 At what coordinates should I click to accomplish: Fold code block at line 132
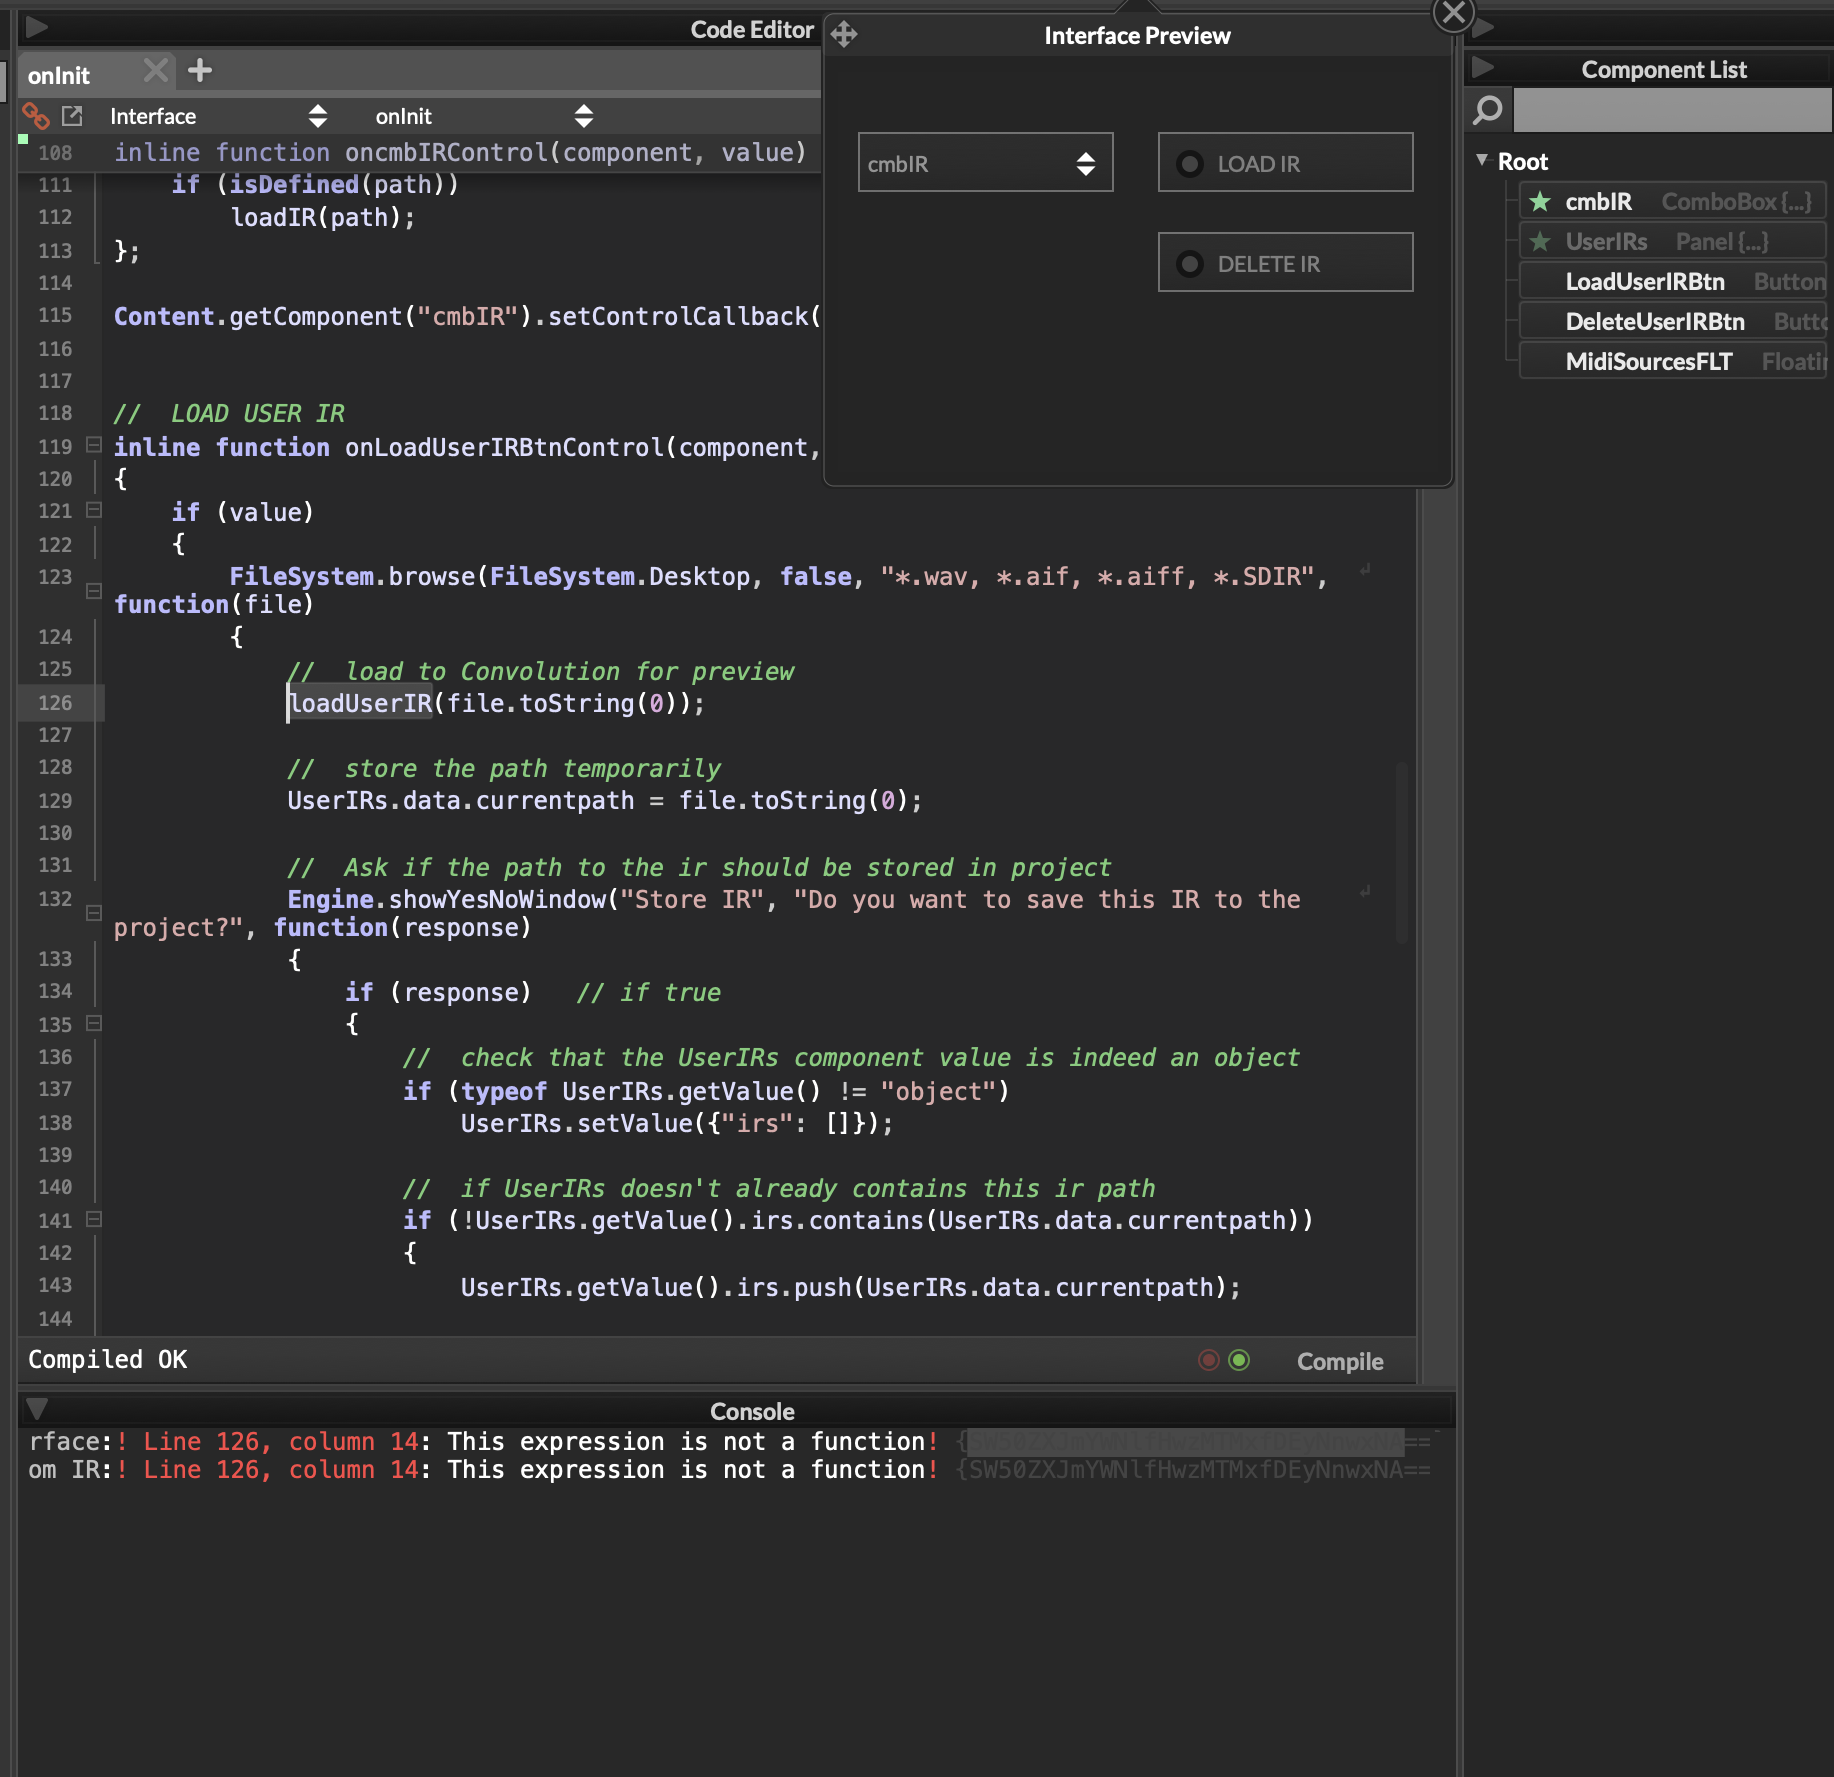tap(93, 913)
